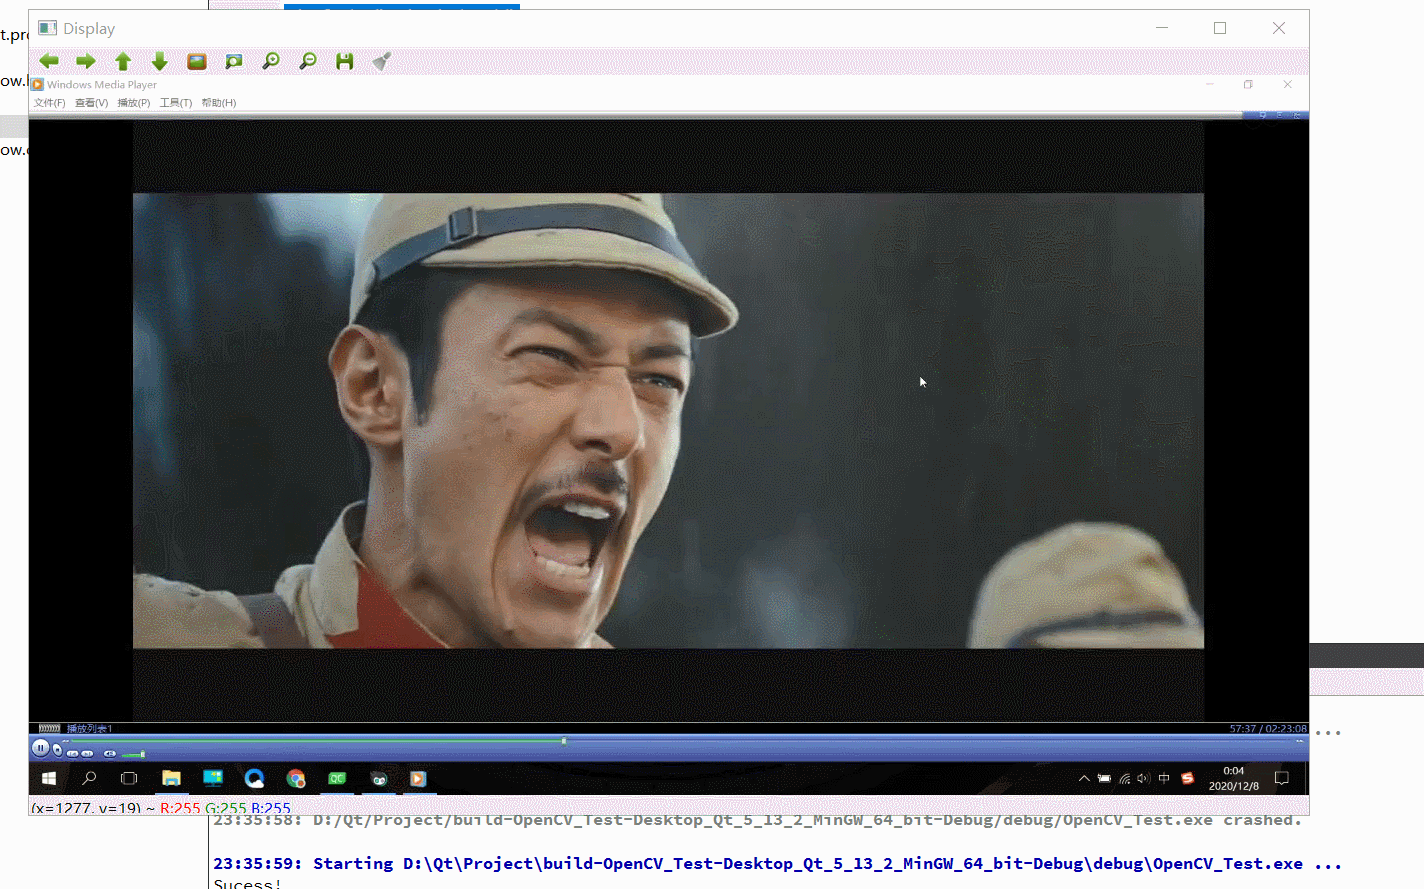Zoom out with the minus magnifier
Image resolution: width=1424 pixels, height=889 pixels.
pyautogui.click(x=308, y=61)
